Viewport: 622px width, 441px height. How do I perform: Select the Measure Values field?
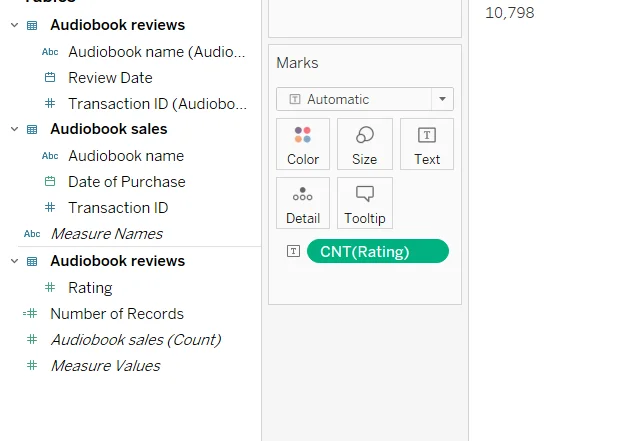click(x=105, y=366)
